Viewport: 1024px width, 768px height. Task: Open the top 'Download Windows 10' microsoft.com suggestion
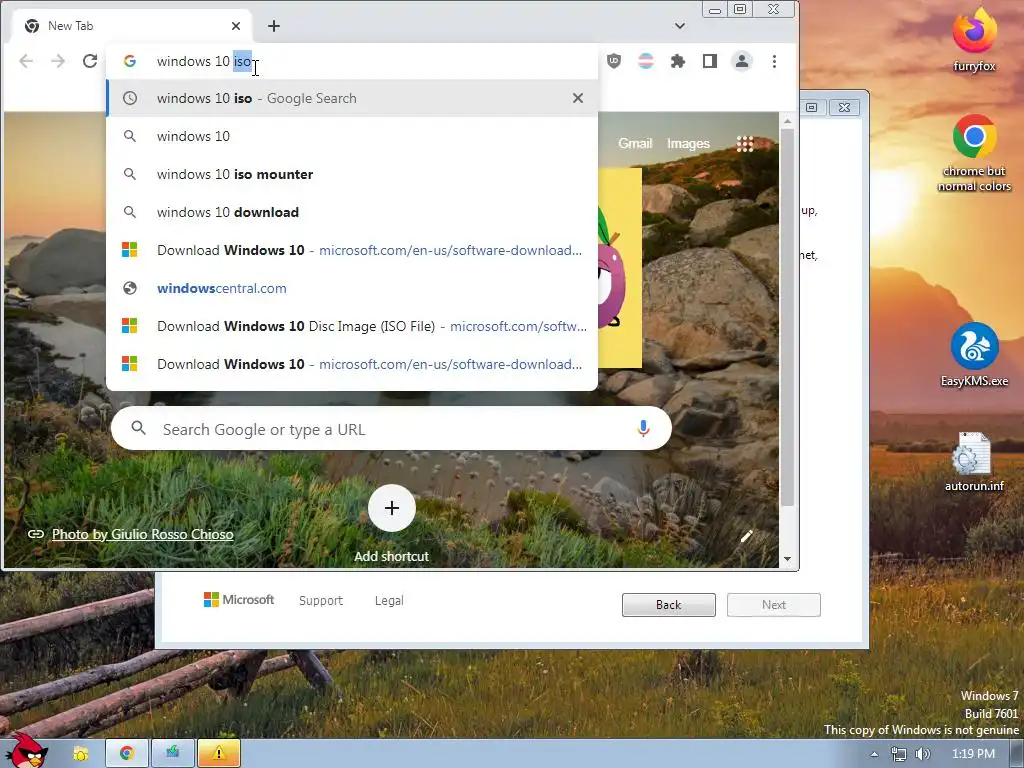[352, 250]
